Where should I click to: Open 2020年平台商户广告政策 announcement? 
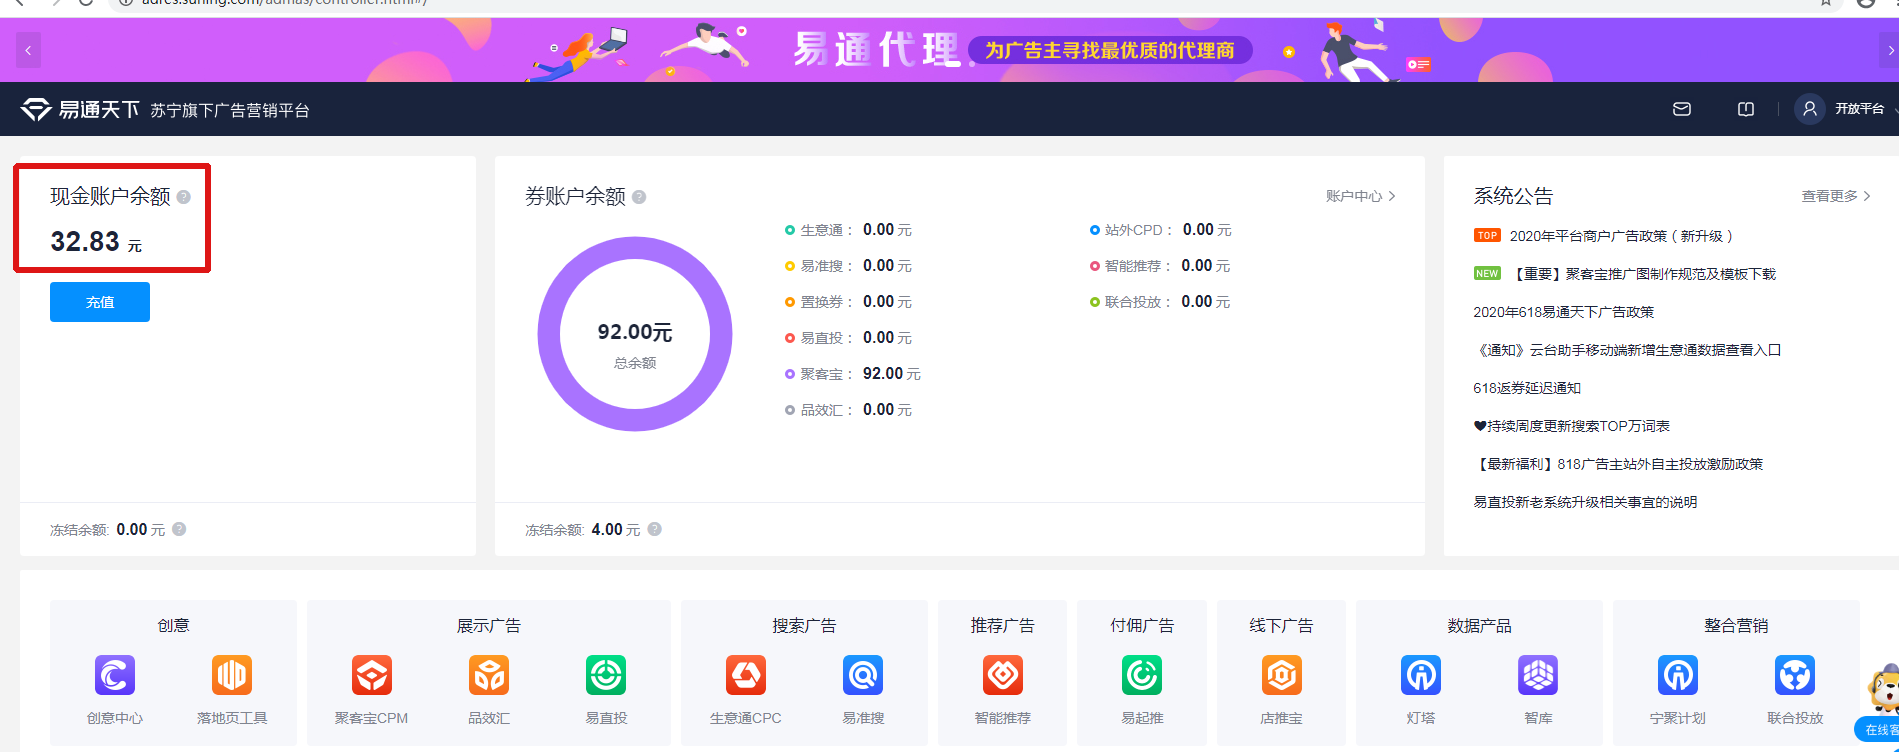(1620, 236)
